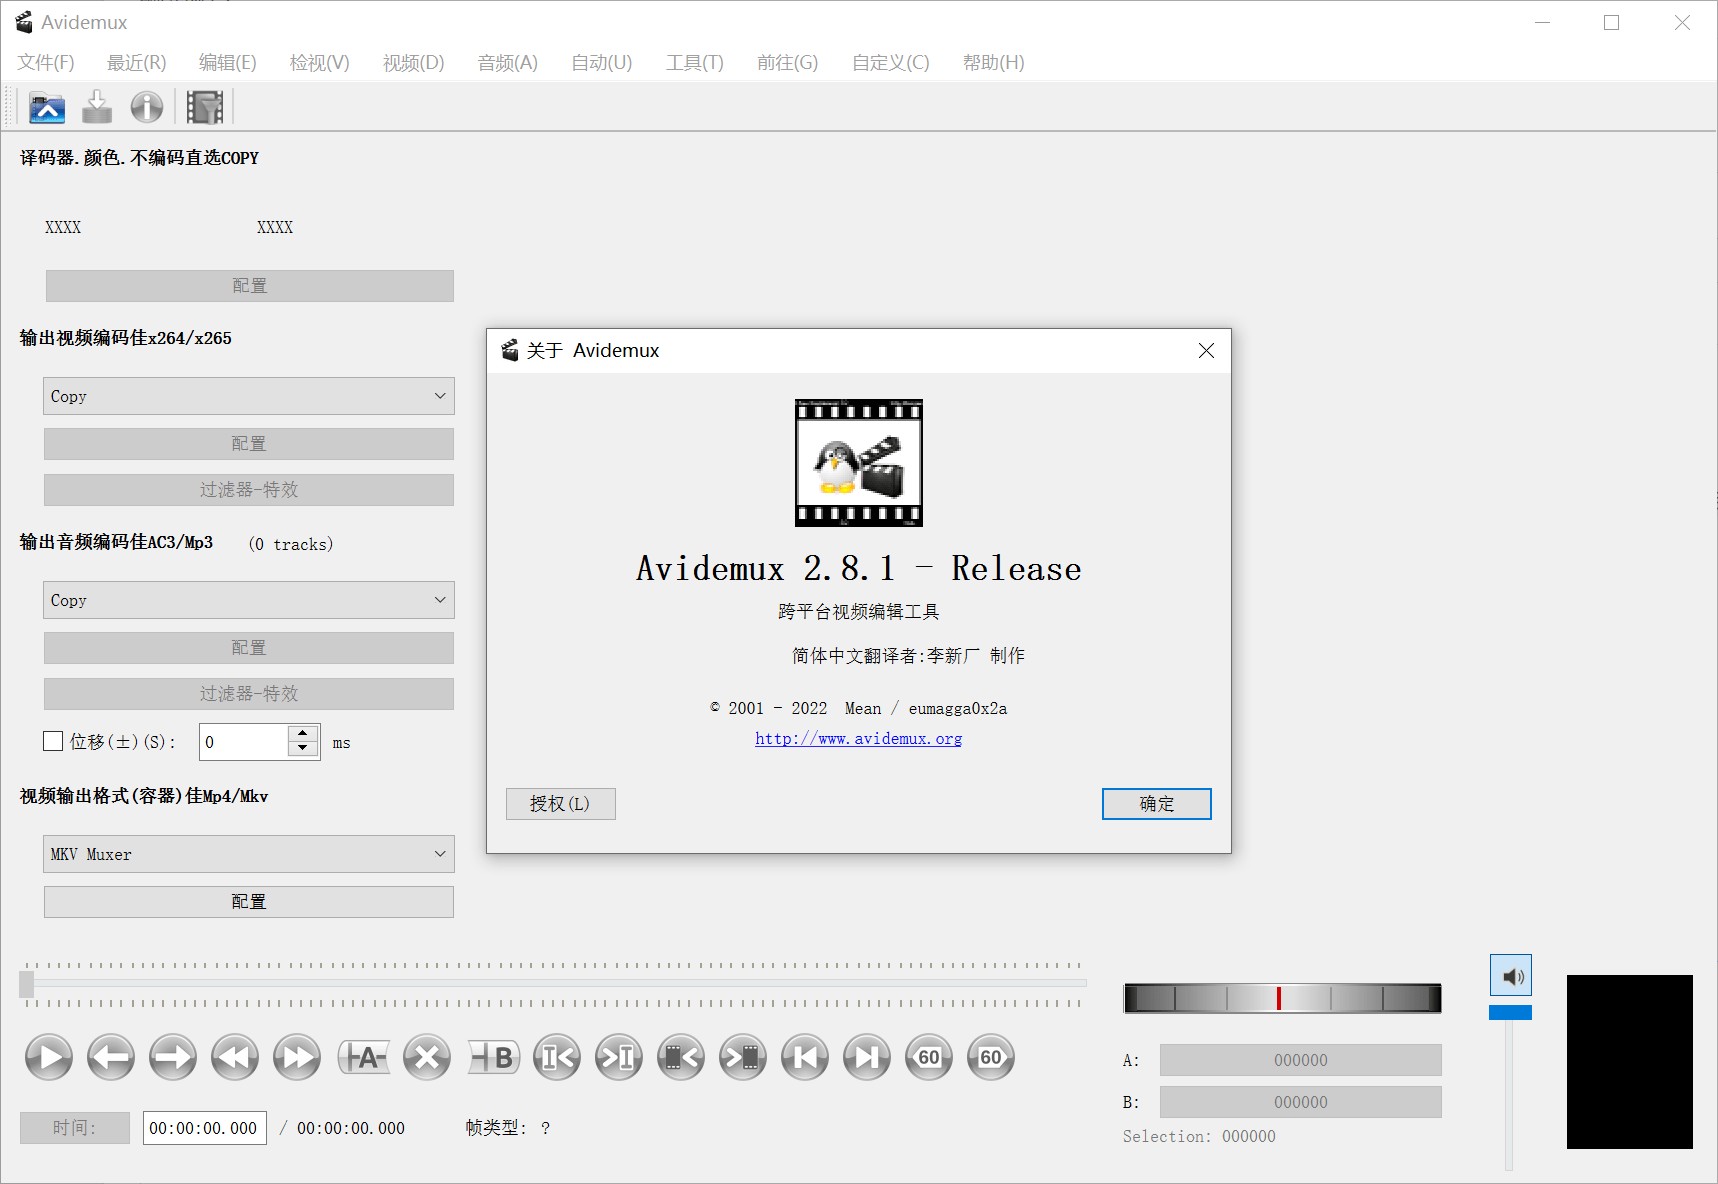
Task: Expand the video output Copy dropdown
Action: click(x=249, y=396)
